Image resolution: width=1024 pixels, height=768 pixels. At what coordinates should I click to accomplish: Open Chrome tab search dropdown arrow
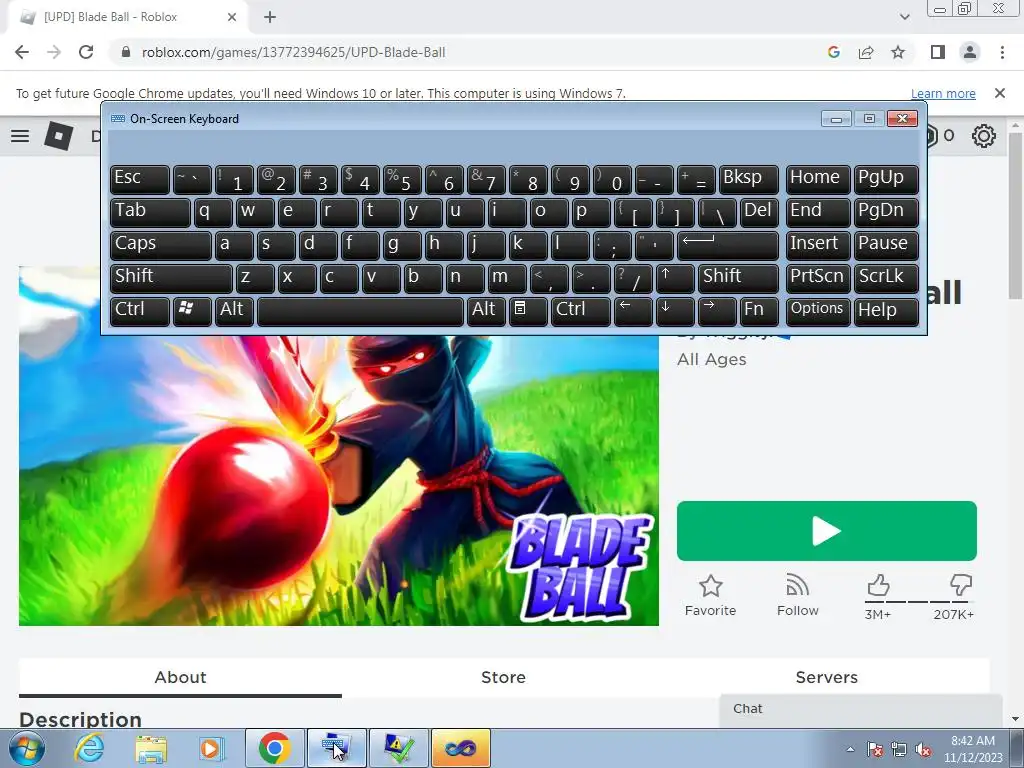pyautogui.click(x=904, y=17)
